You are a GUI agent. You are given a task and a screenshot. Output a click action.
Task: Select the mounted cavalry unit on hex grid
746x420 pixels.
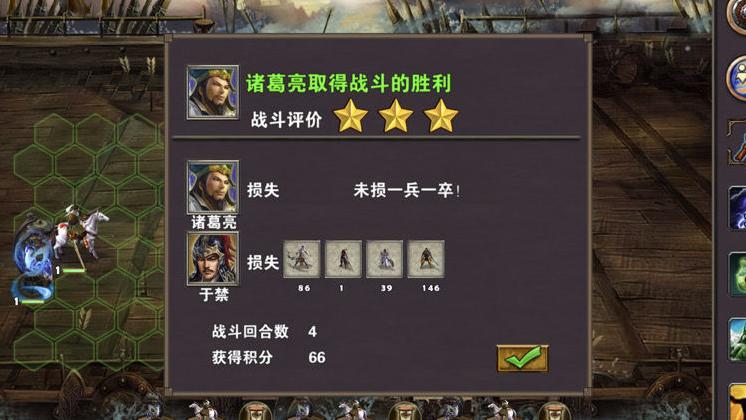(81, 235)
